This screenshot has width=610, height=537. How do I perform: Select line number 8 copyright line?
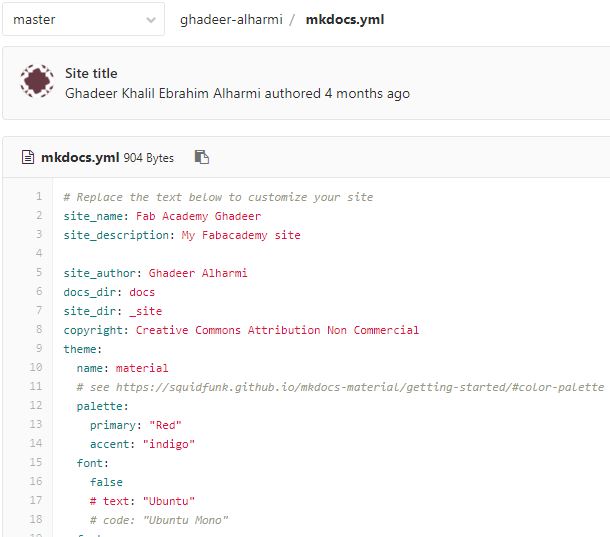(x=38, y=330)
